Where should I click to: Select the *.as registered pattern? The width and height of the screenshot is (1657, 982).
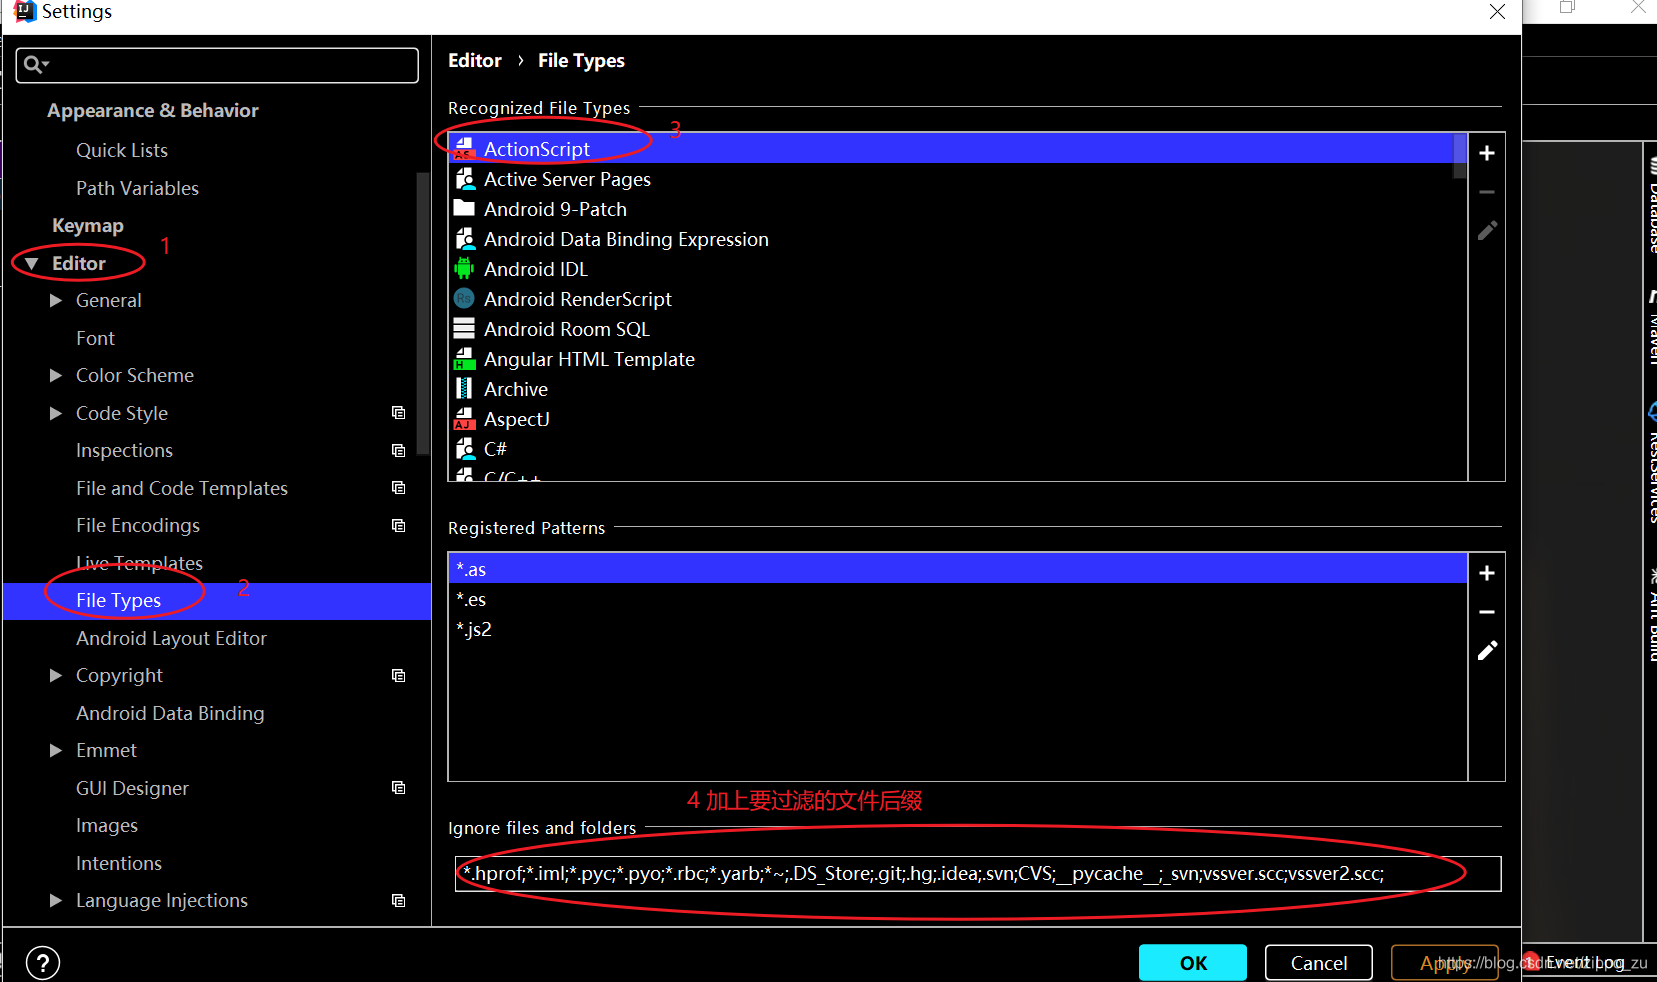(958, 569)
